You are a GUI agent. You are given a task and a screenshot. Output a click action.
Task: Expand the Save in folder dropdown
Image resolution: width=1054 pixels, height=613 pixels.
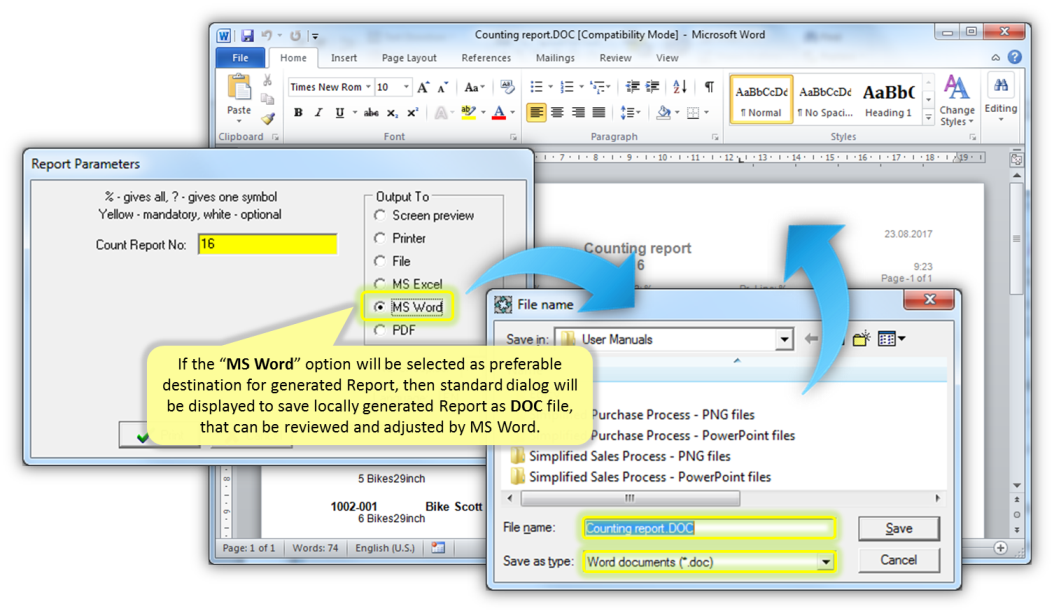pyautogui.click(x=784, y=339)
